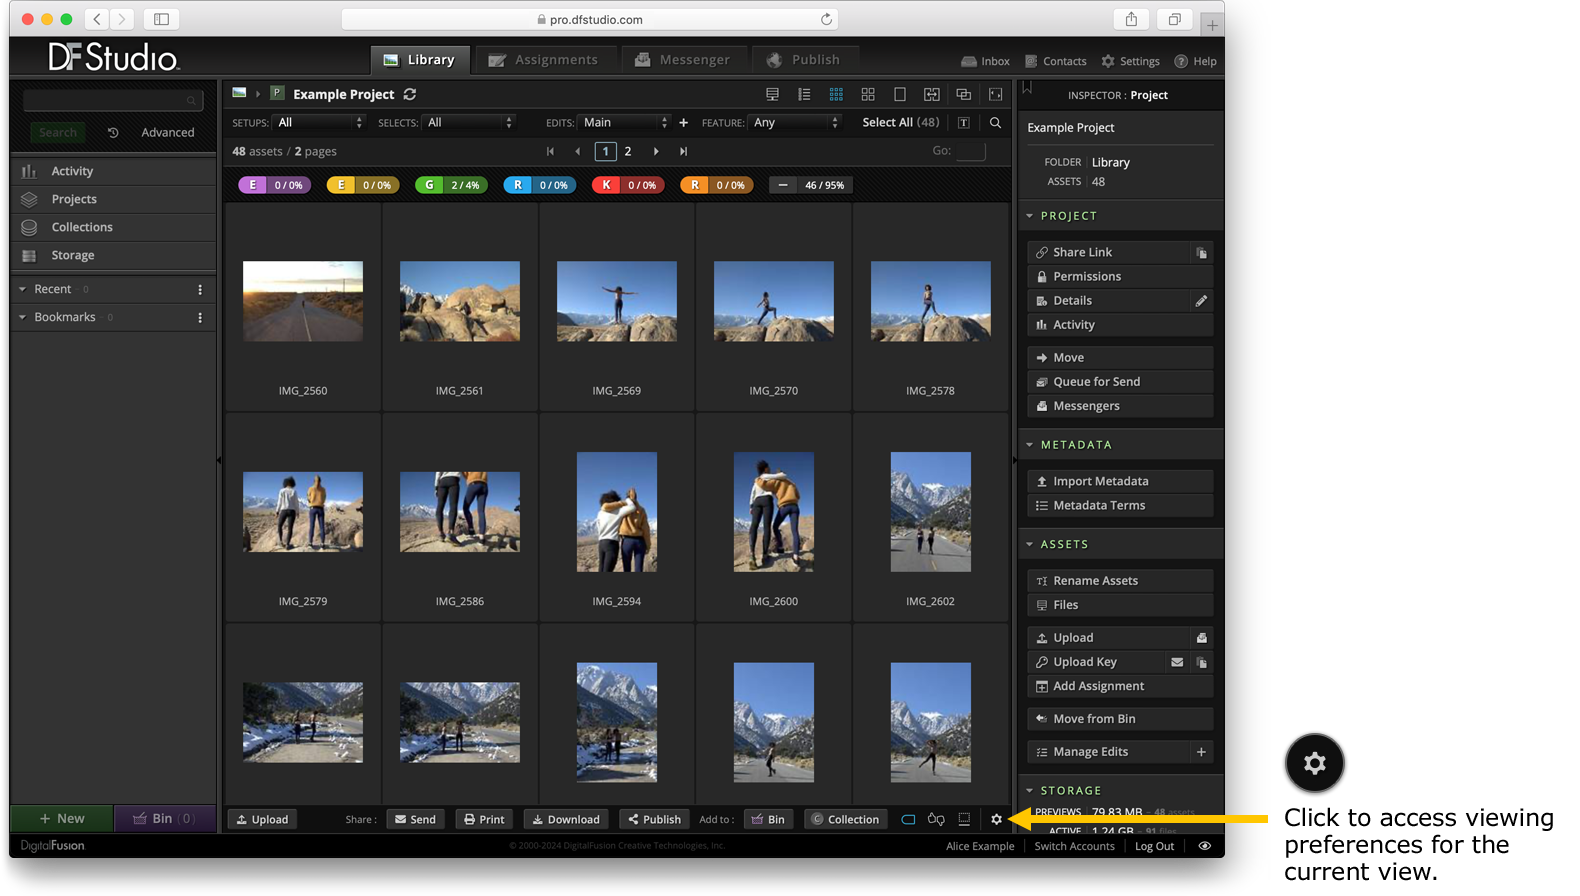
Task: Filter by blue R rating pill
Action: (540, 185)
